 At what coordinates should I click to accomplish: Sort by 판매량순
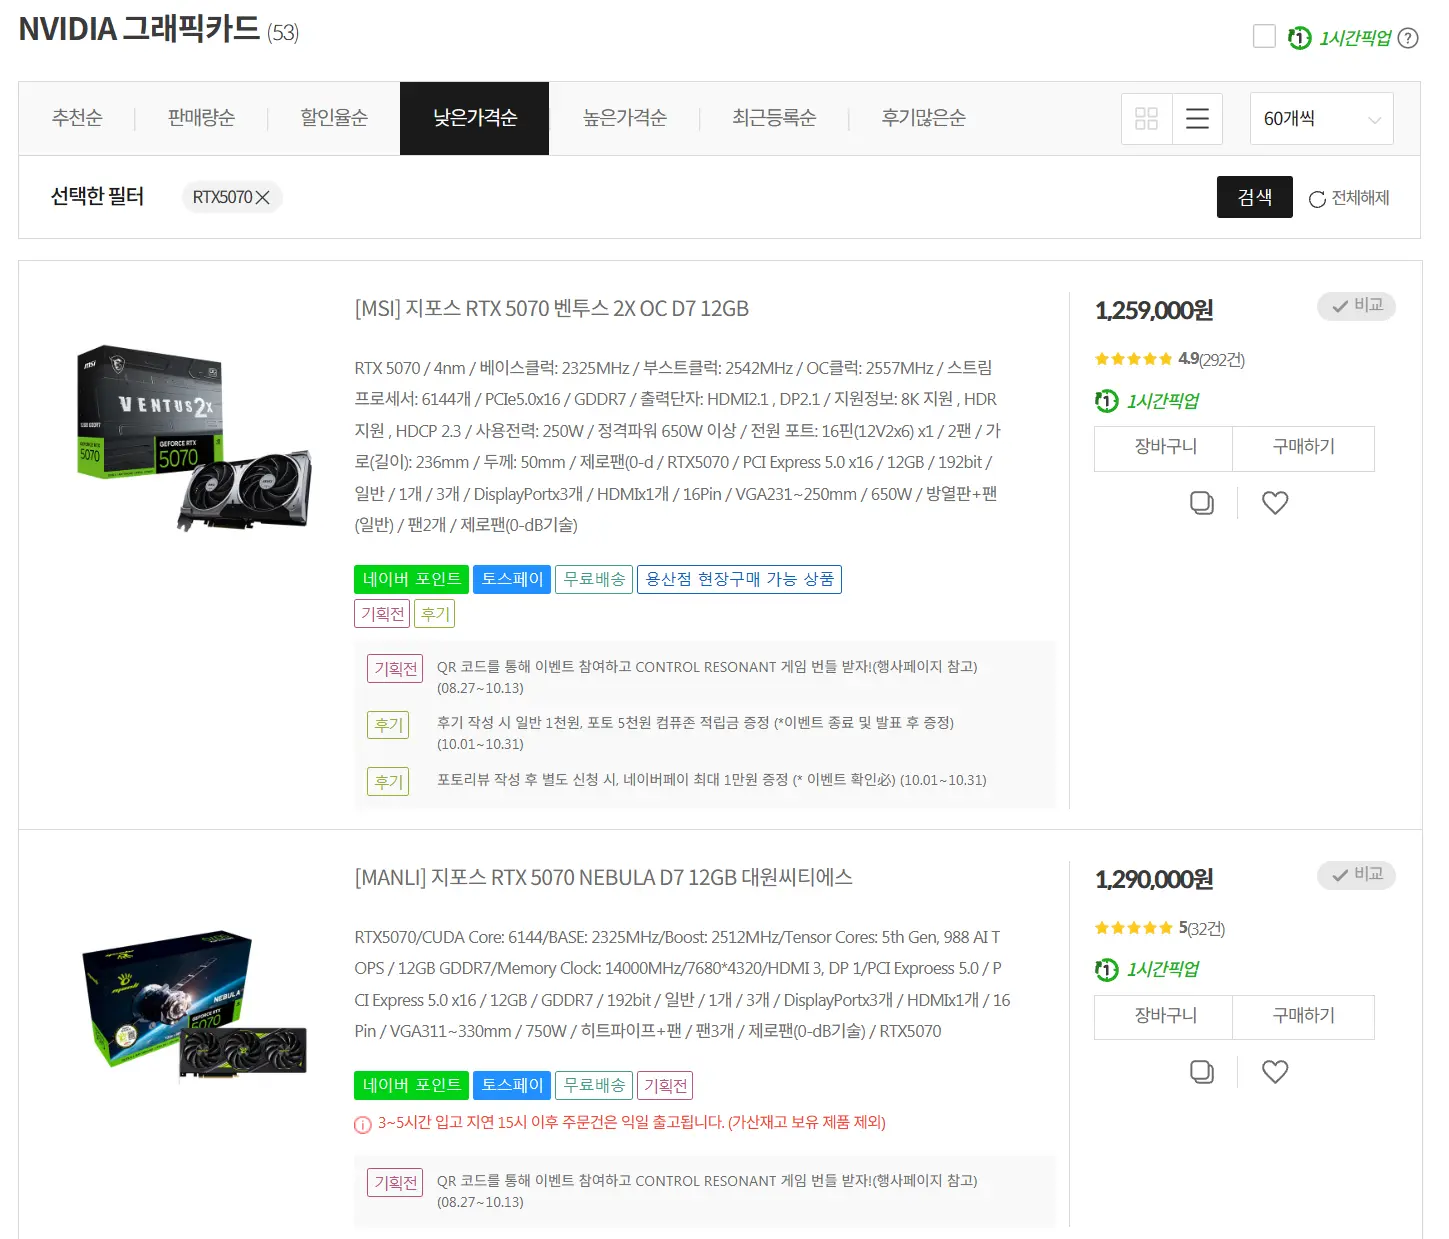tap(201, 118)
